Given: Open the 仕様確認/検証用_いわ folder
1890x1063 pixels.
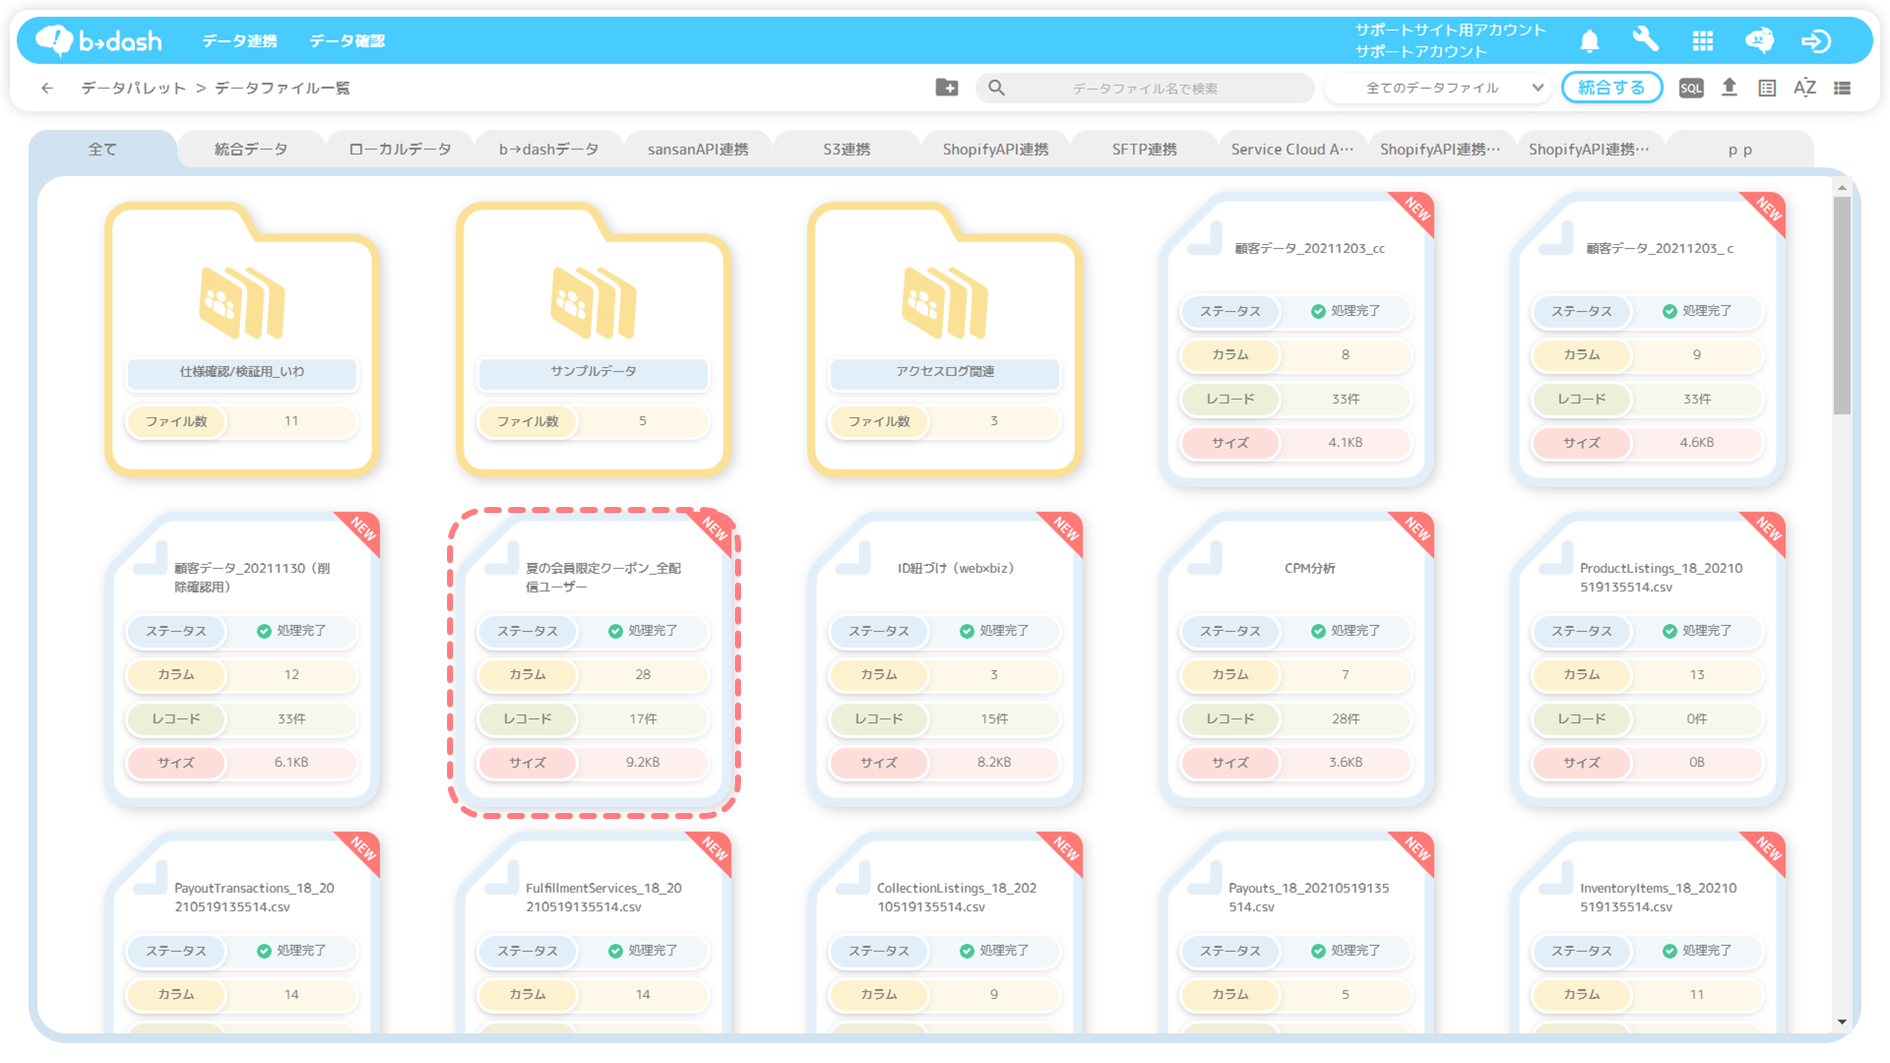Looking at the screenshot, I should 242,340.
